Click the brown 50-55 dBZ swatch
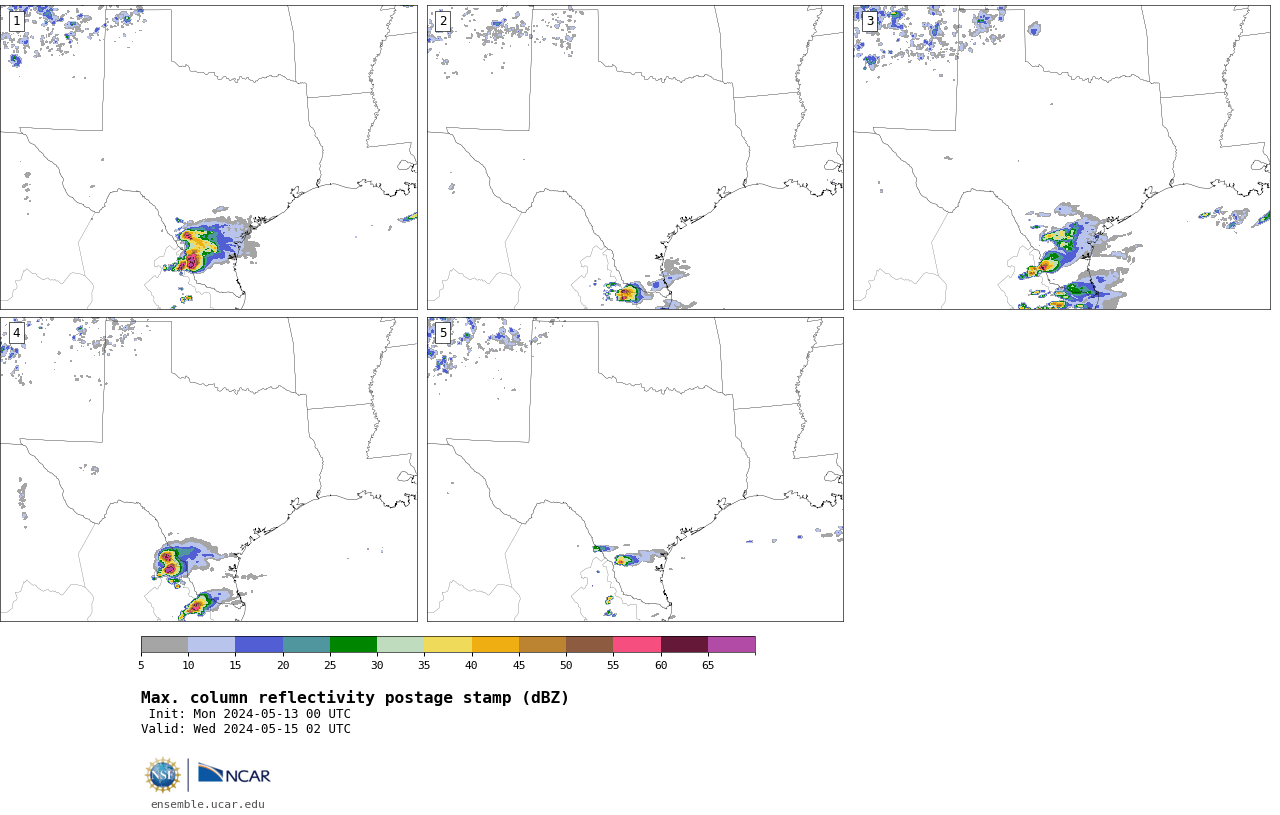This screenshot has height=815, width=1280. 589,644
